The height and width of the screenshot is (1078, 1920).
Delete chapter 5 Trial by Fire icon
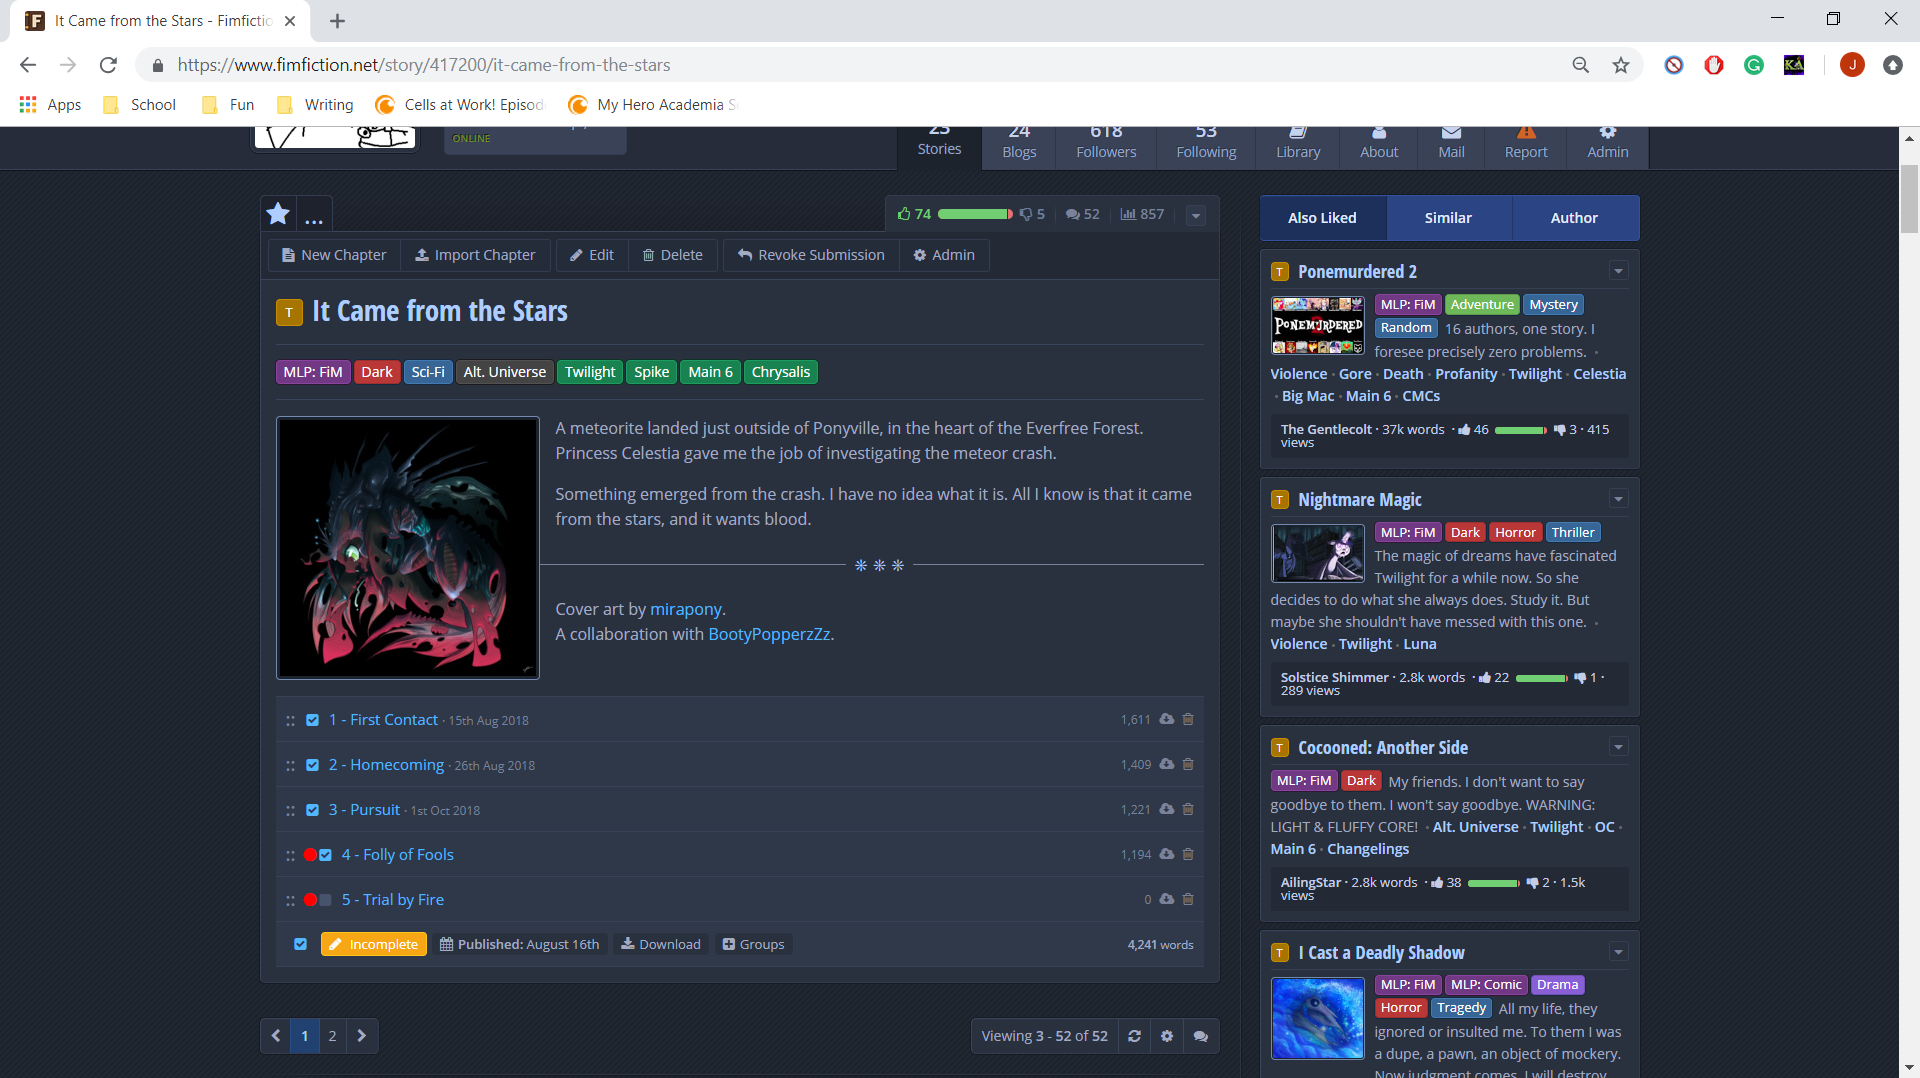(x=1188, y=899)
